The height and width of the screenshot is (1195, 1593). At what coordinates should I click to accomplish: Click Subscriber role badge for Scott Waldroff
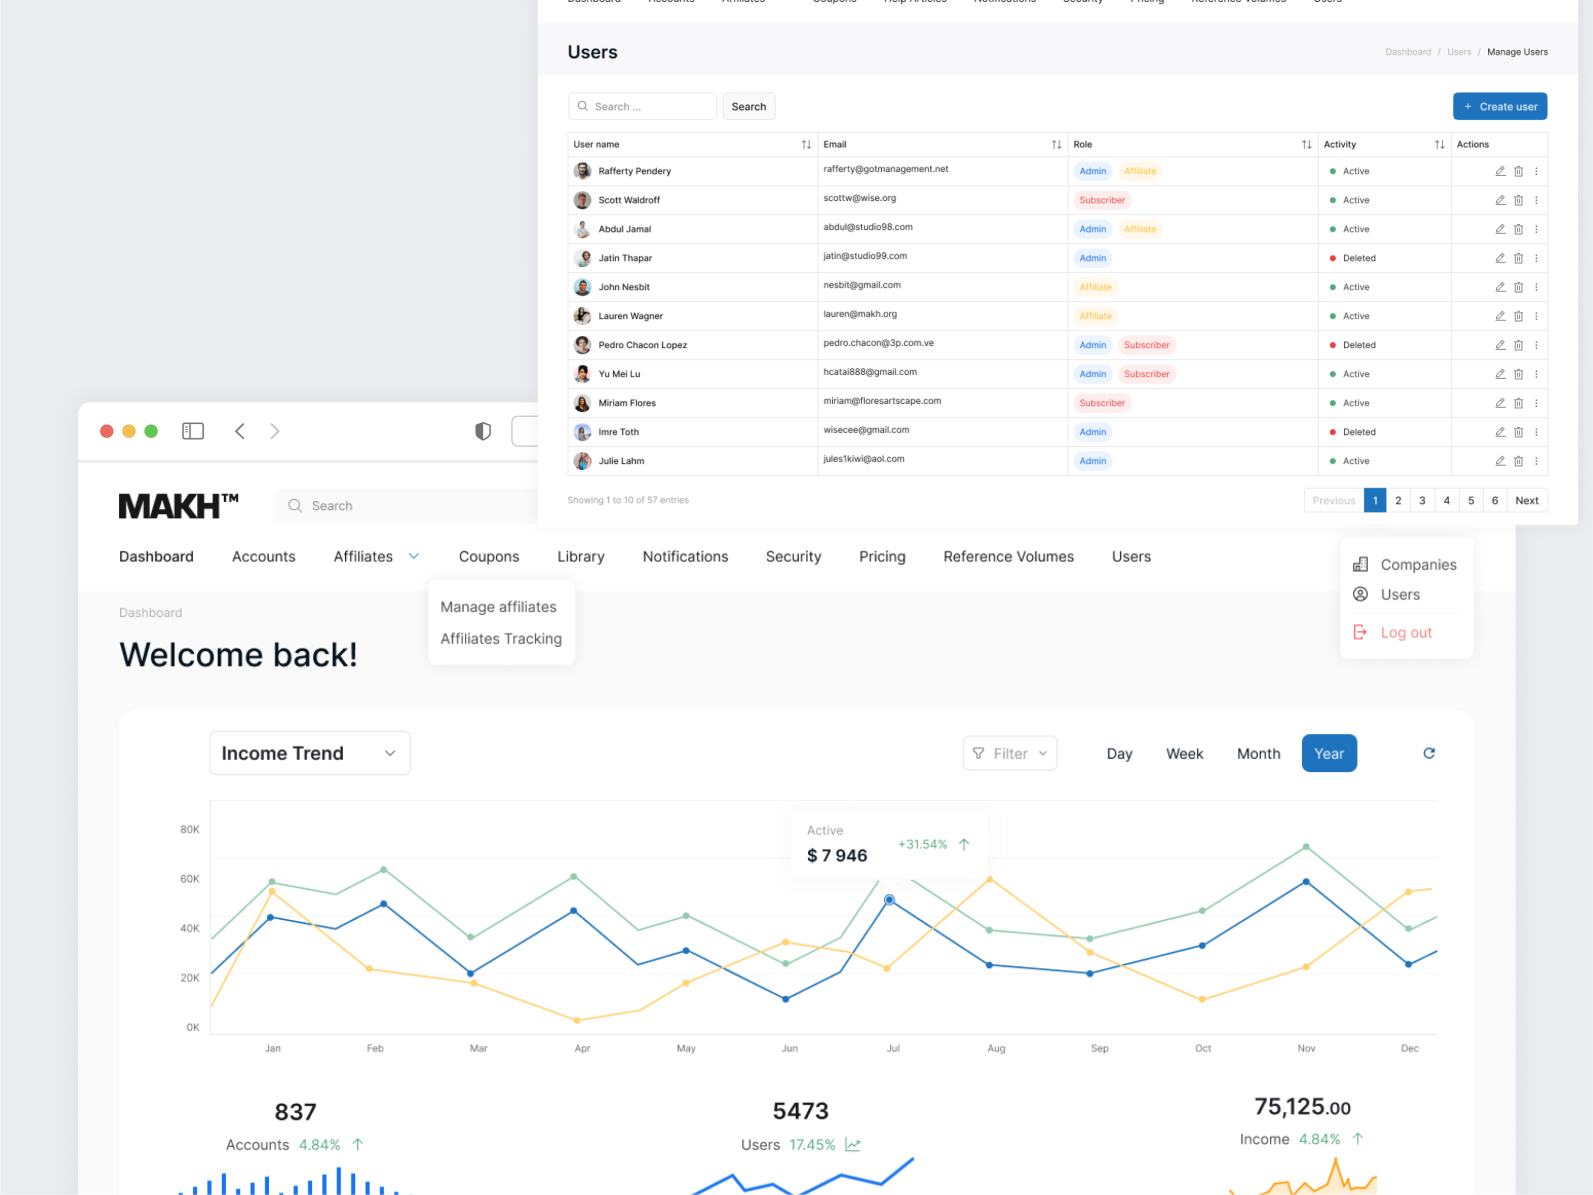[x=1102, y=200]
